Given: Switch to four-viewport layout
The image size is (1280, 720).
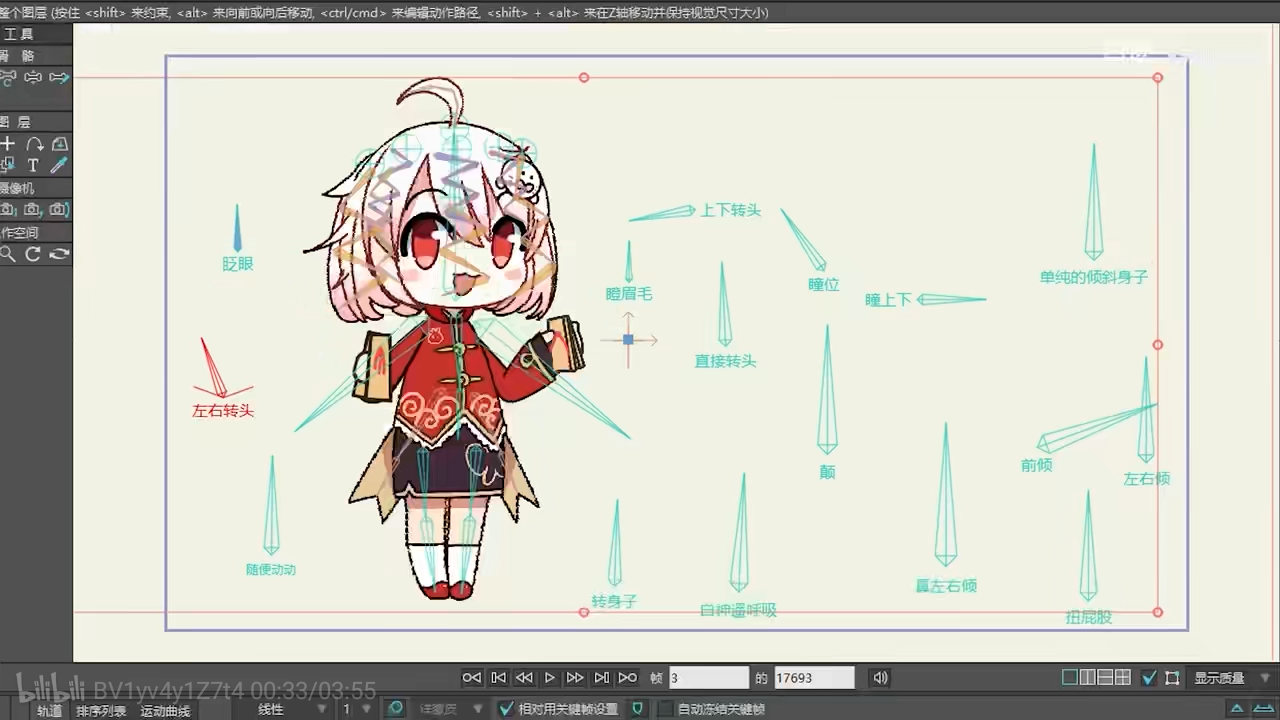Looking at the screenshot, I should click(1123, 678).
